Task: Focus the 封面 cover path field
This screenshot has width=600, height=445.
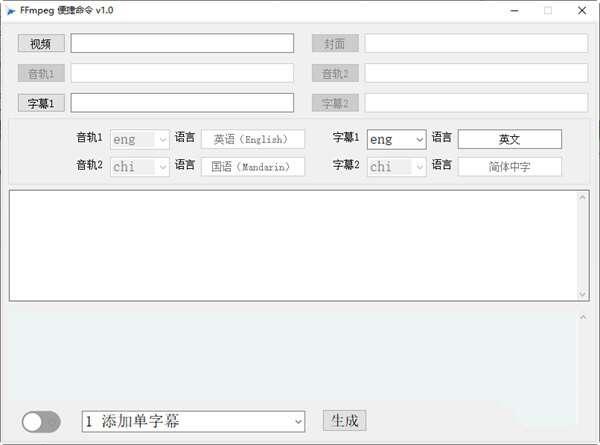Action: pos(476,43)
